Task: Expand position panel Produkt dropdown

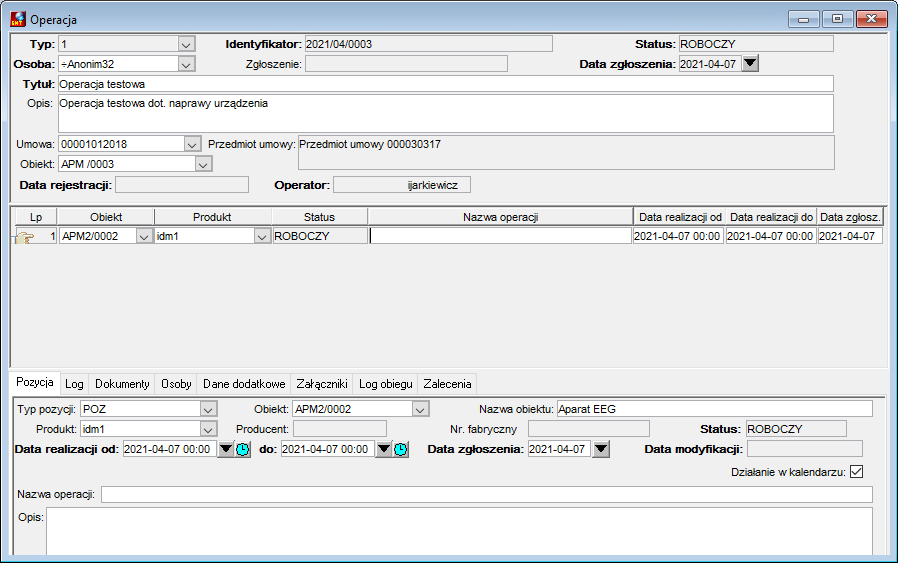Action: [208, 429]
